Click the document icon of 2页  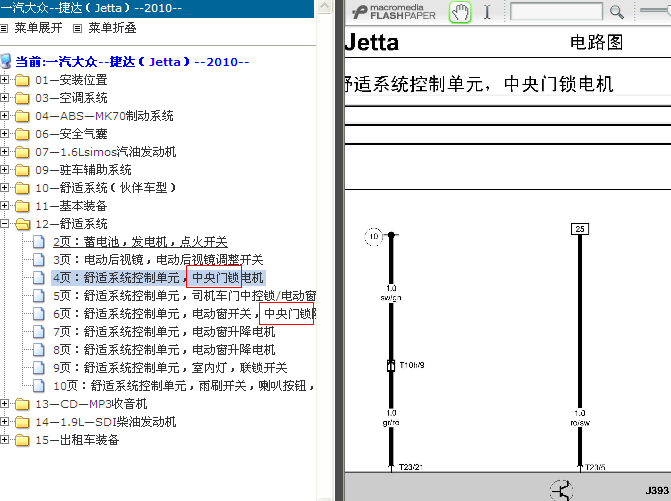pos(39,242)
